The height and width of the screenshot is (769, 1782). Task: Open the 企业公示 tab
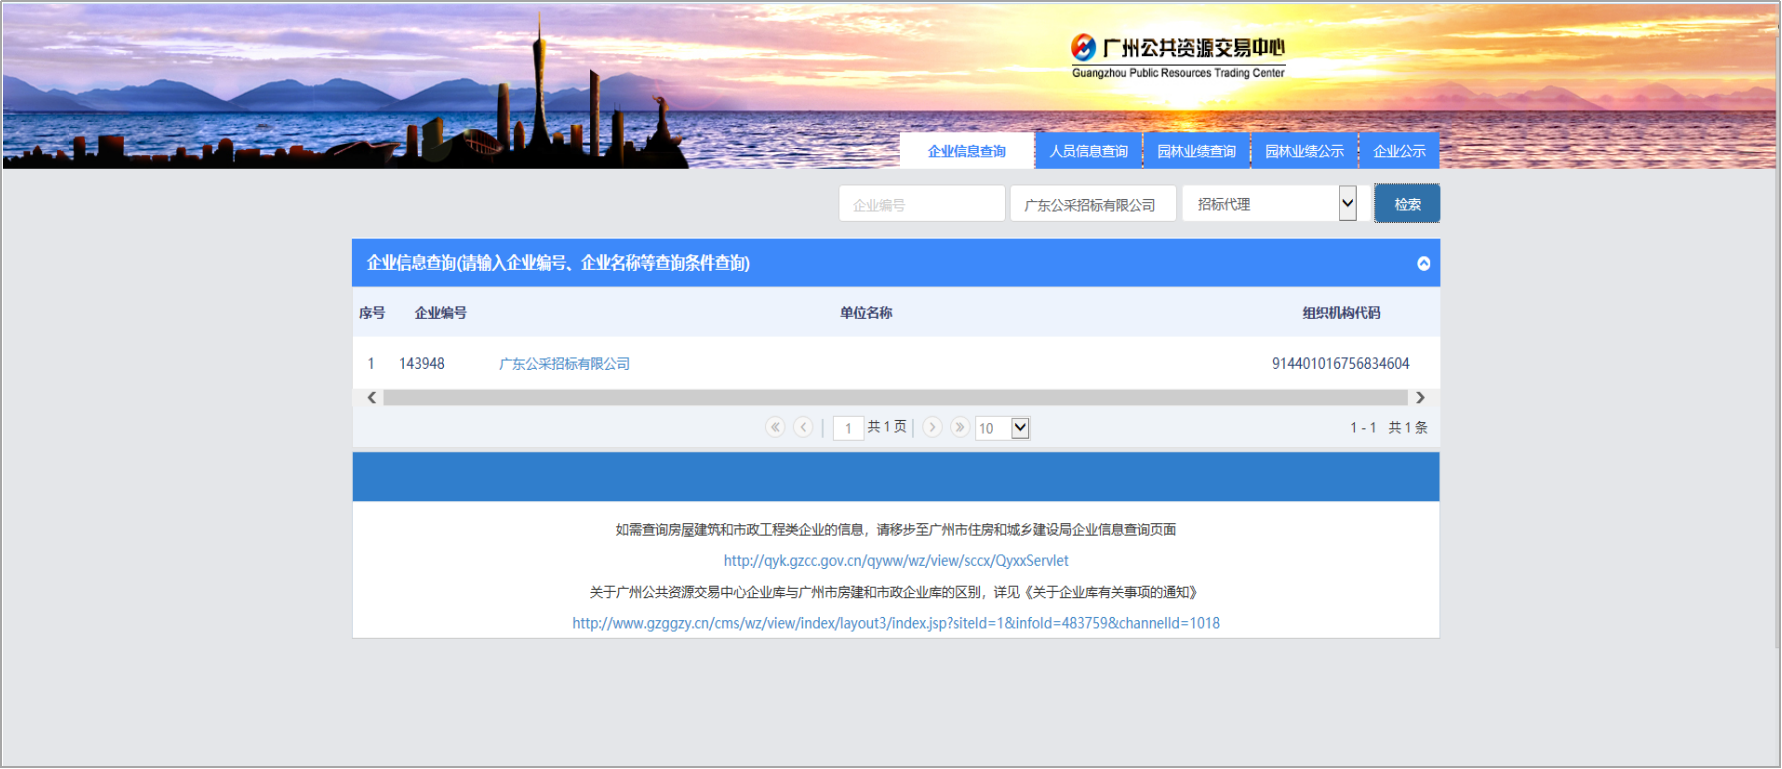pos(1399,151)
